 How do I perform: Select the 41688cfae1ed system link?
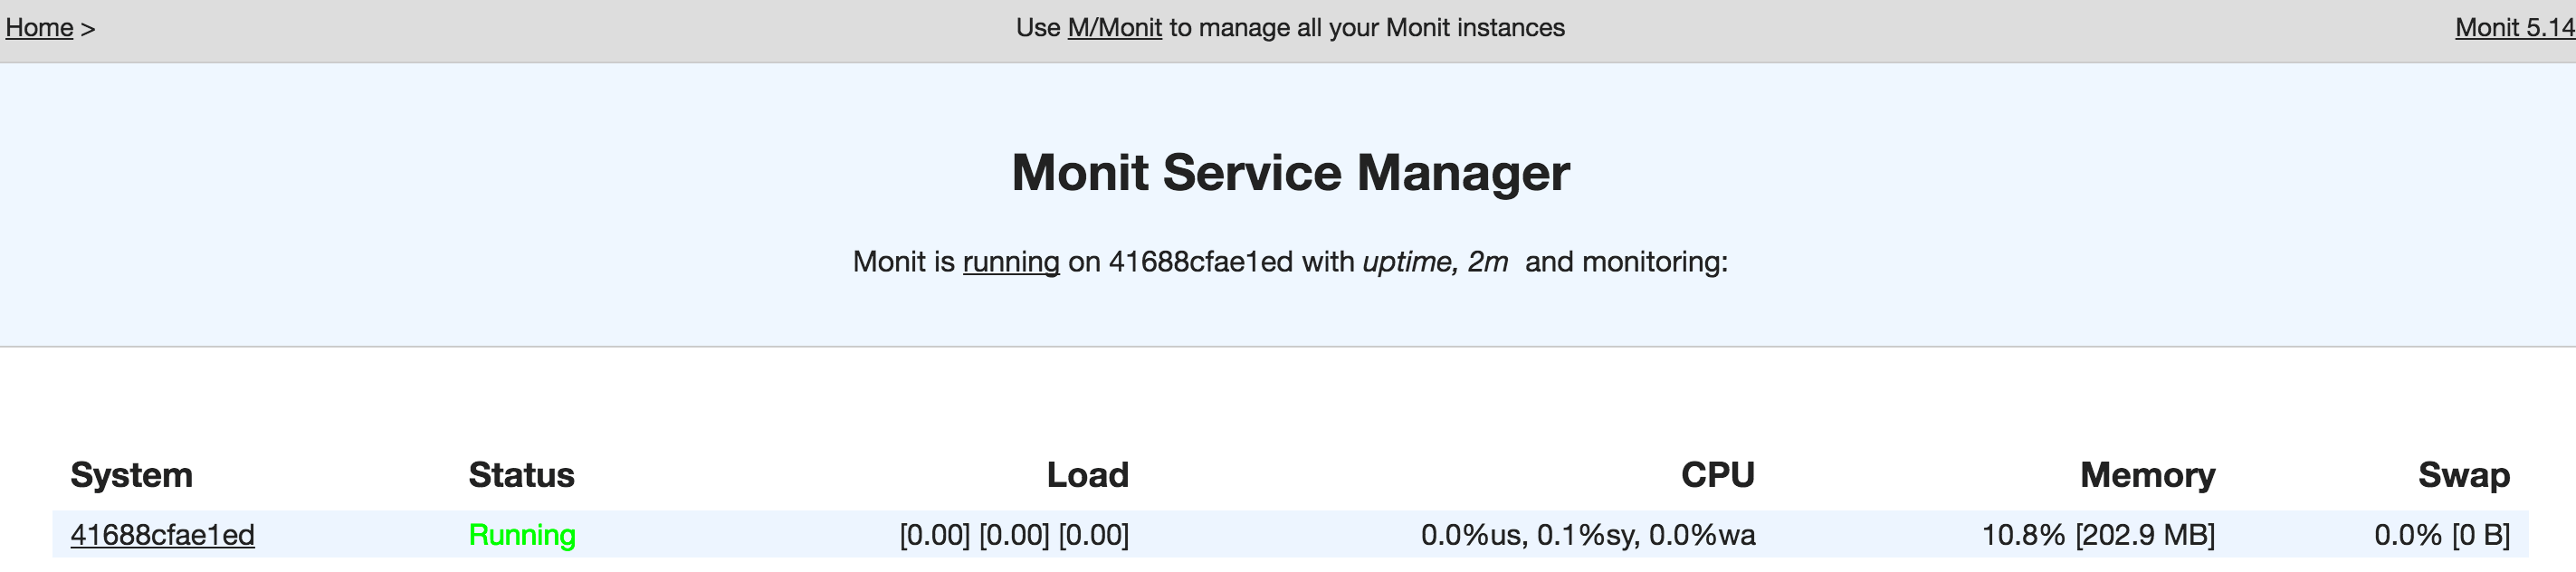click(x=162, y=535)
